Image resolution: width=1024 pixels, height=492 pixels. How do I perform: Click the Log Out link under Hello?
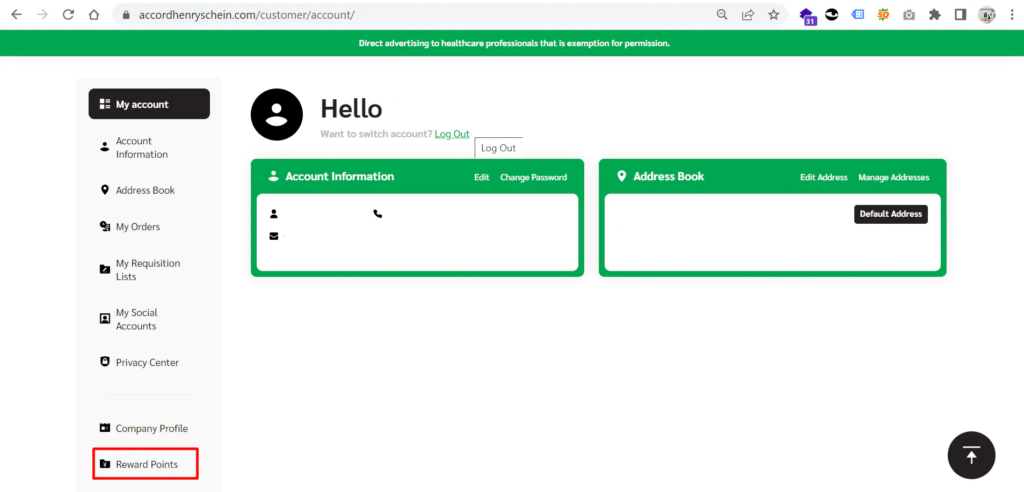click(451, 134)
